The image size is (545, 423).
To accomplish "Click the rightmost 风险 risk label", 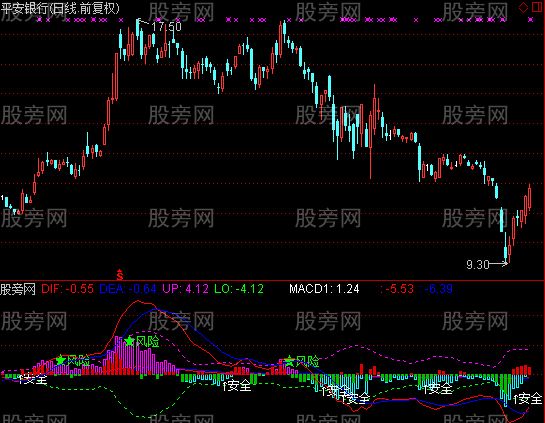I will (307, 361).
